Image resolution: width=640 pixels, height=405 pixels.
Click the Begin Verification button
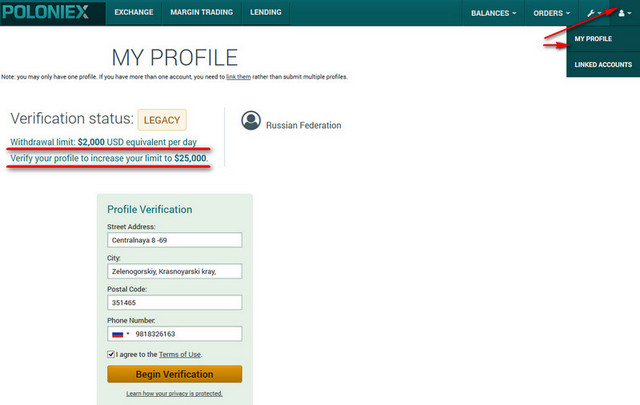click(175, 374)
